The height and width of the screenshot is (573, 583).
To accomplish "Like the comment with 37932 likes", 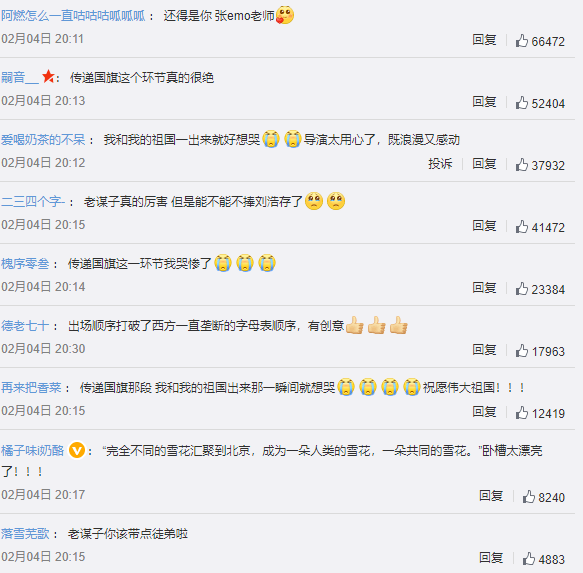I will [x=522, y=165].
